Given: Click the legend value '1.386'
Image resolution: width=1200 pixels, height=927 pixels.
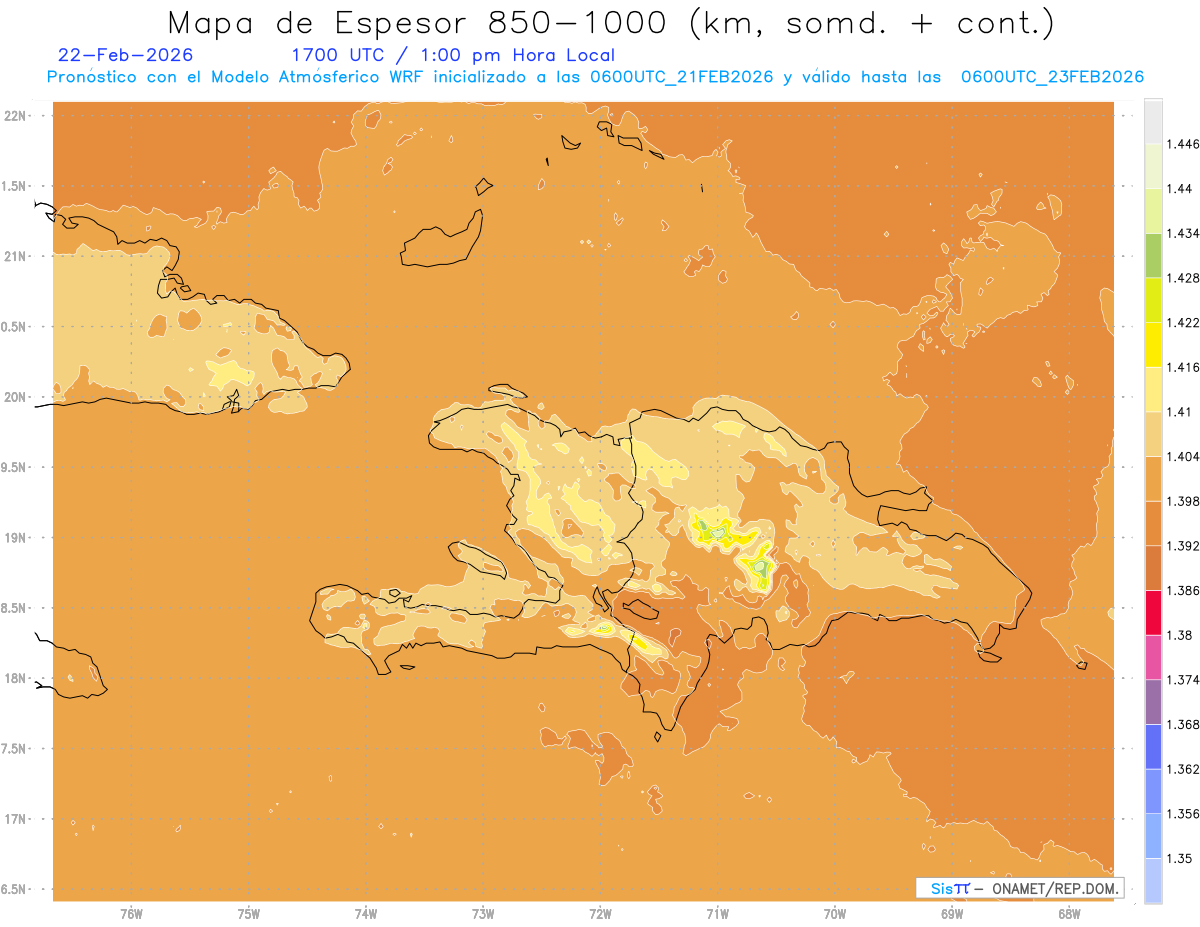Looking at the screenshot, I should click(1183, 590).
